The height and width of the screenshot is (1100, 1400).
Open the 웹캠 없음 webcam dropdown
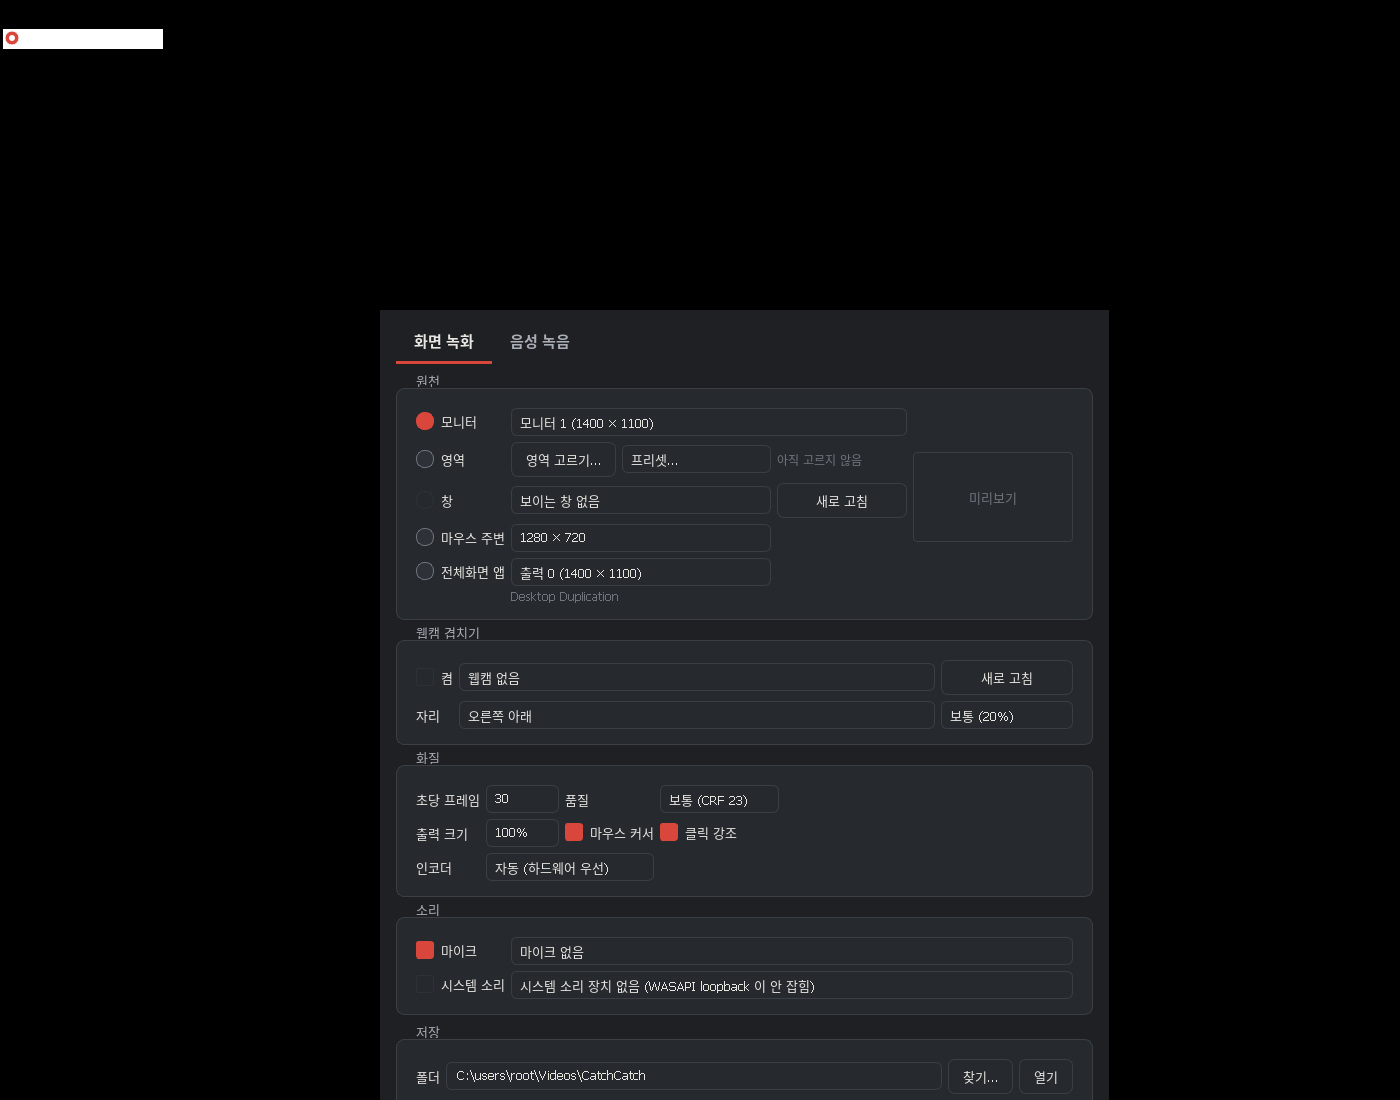pyautogui.click(x=697, y=677)
